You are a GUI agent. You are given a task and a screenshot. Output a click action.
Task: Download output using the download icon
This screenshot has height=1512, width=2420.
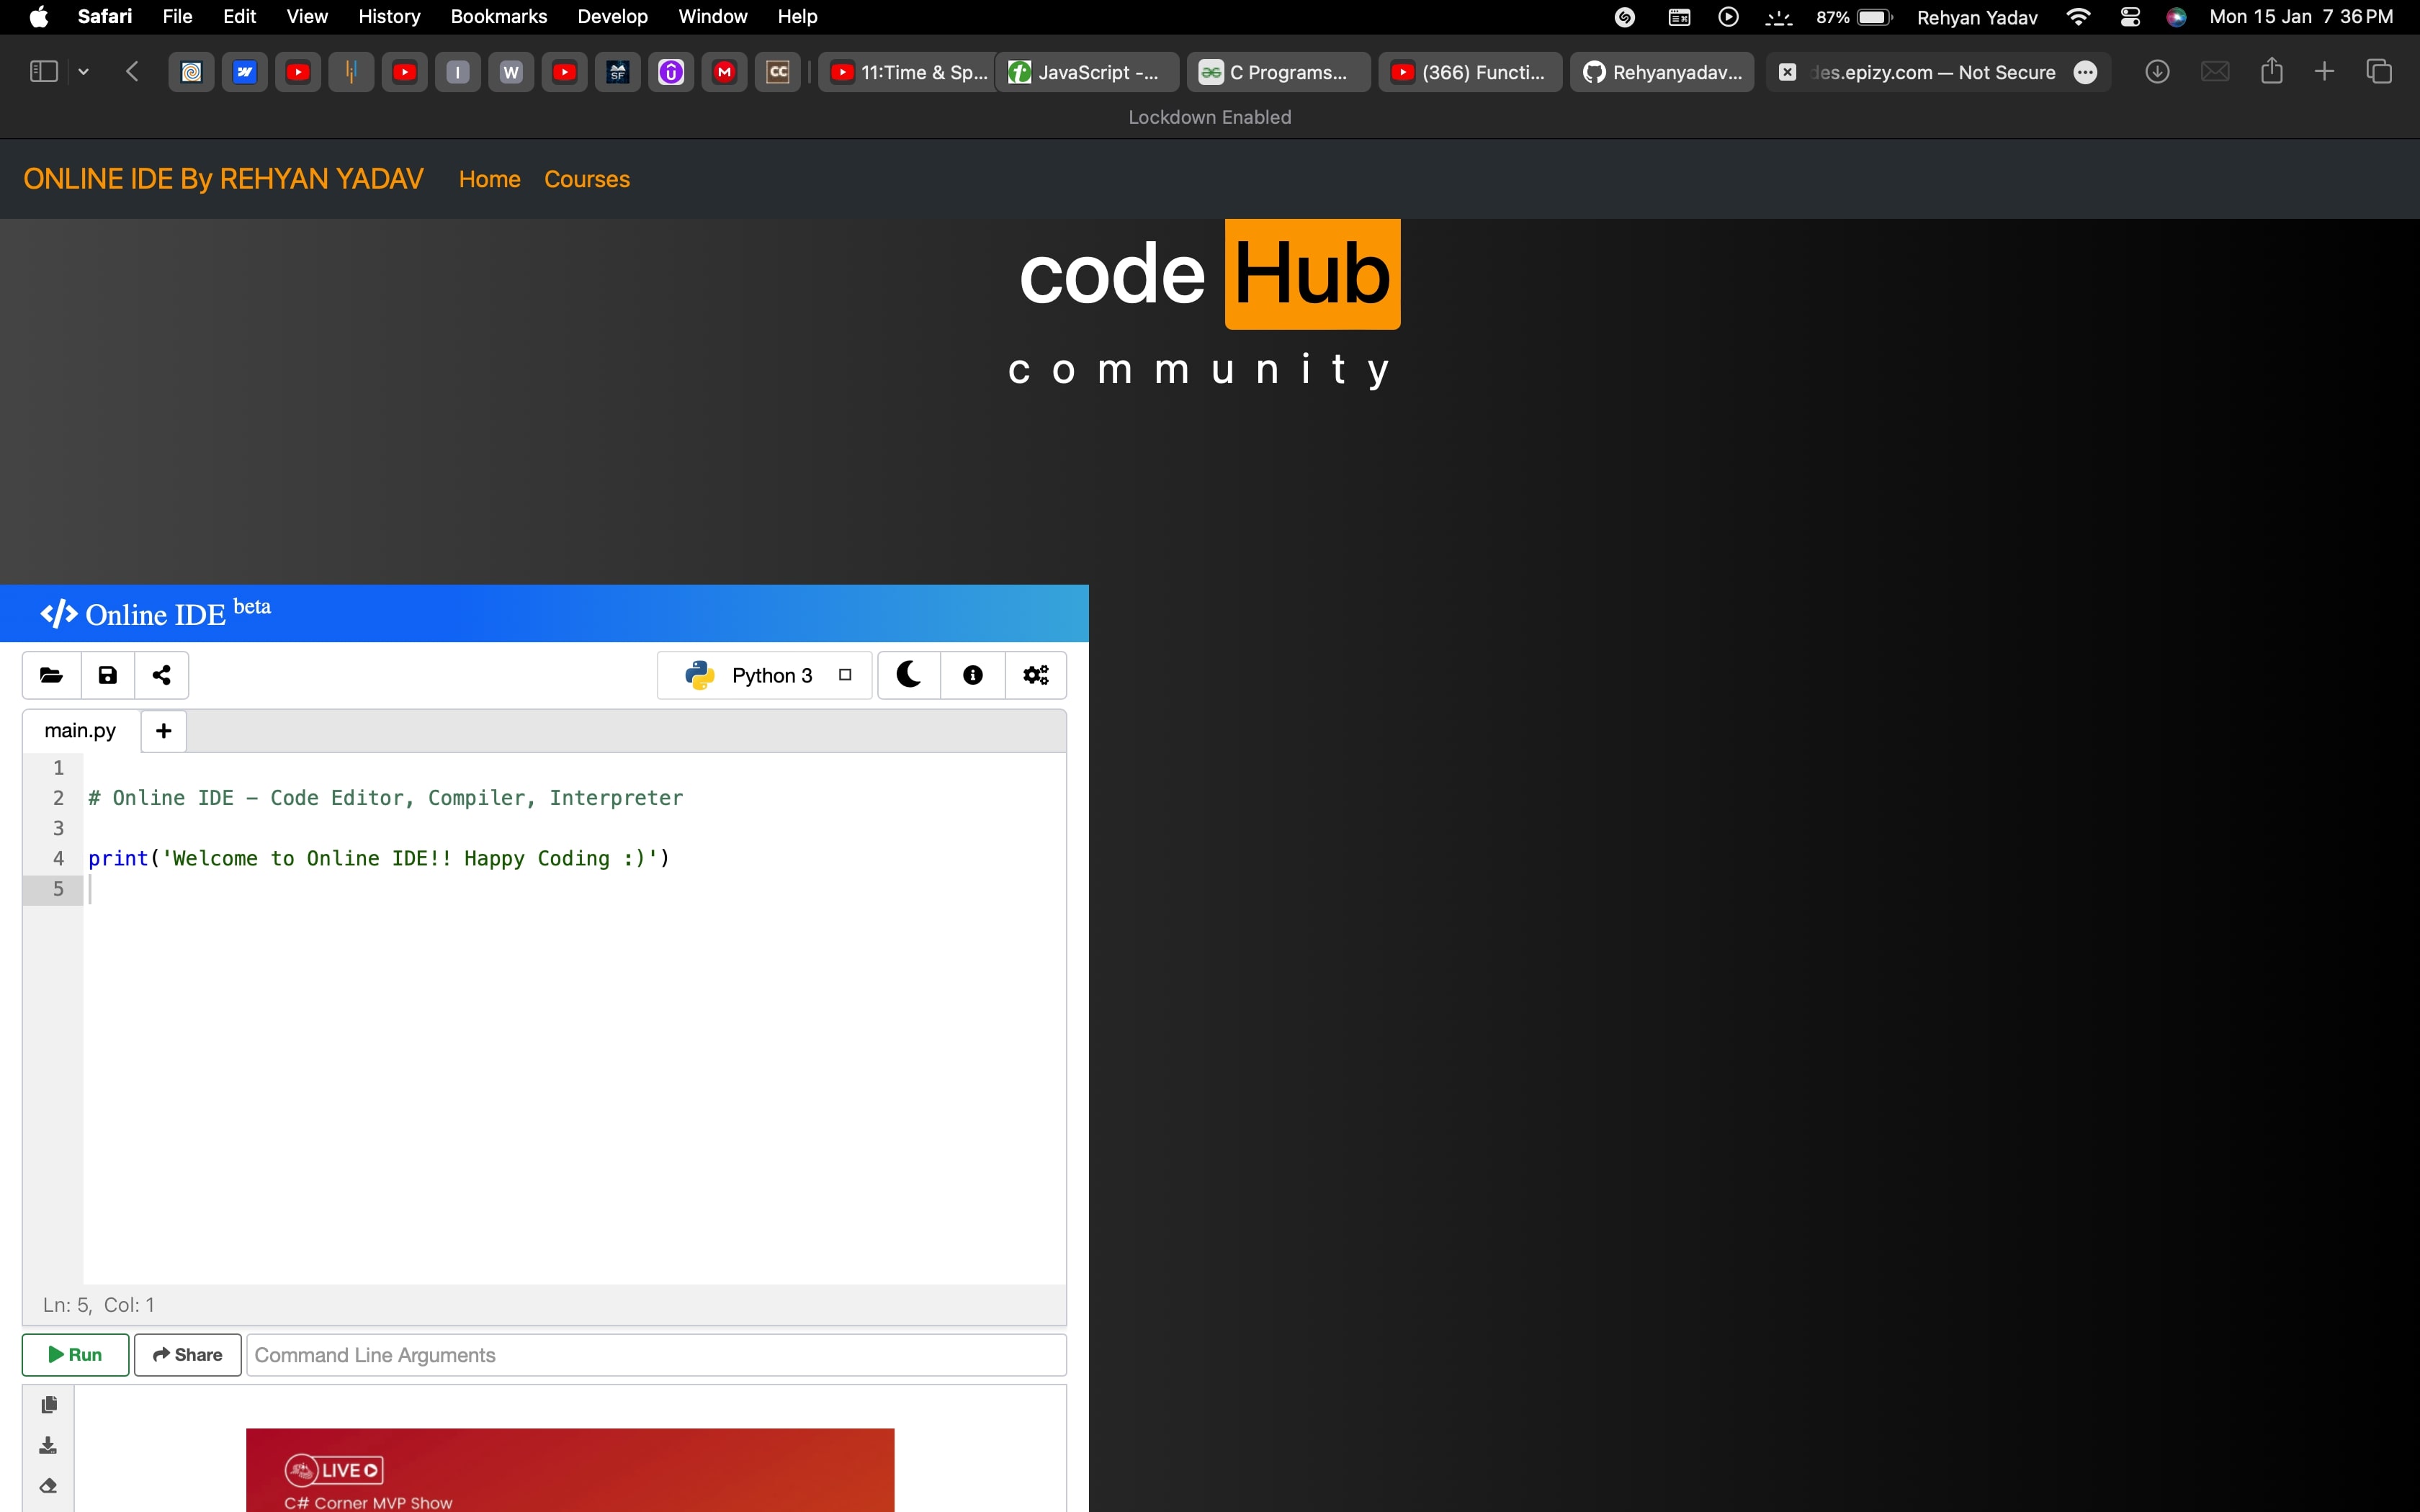pos(48,1445)
